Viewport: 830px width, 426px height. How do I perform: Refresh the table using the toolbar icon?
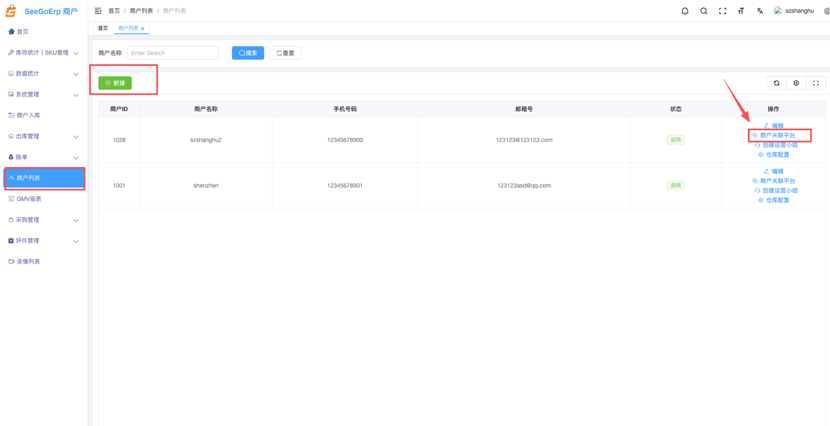(776, 83)
